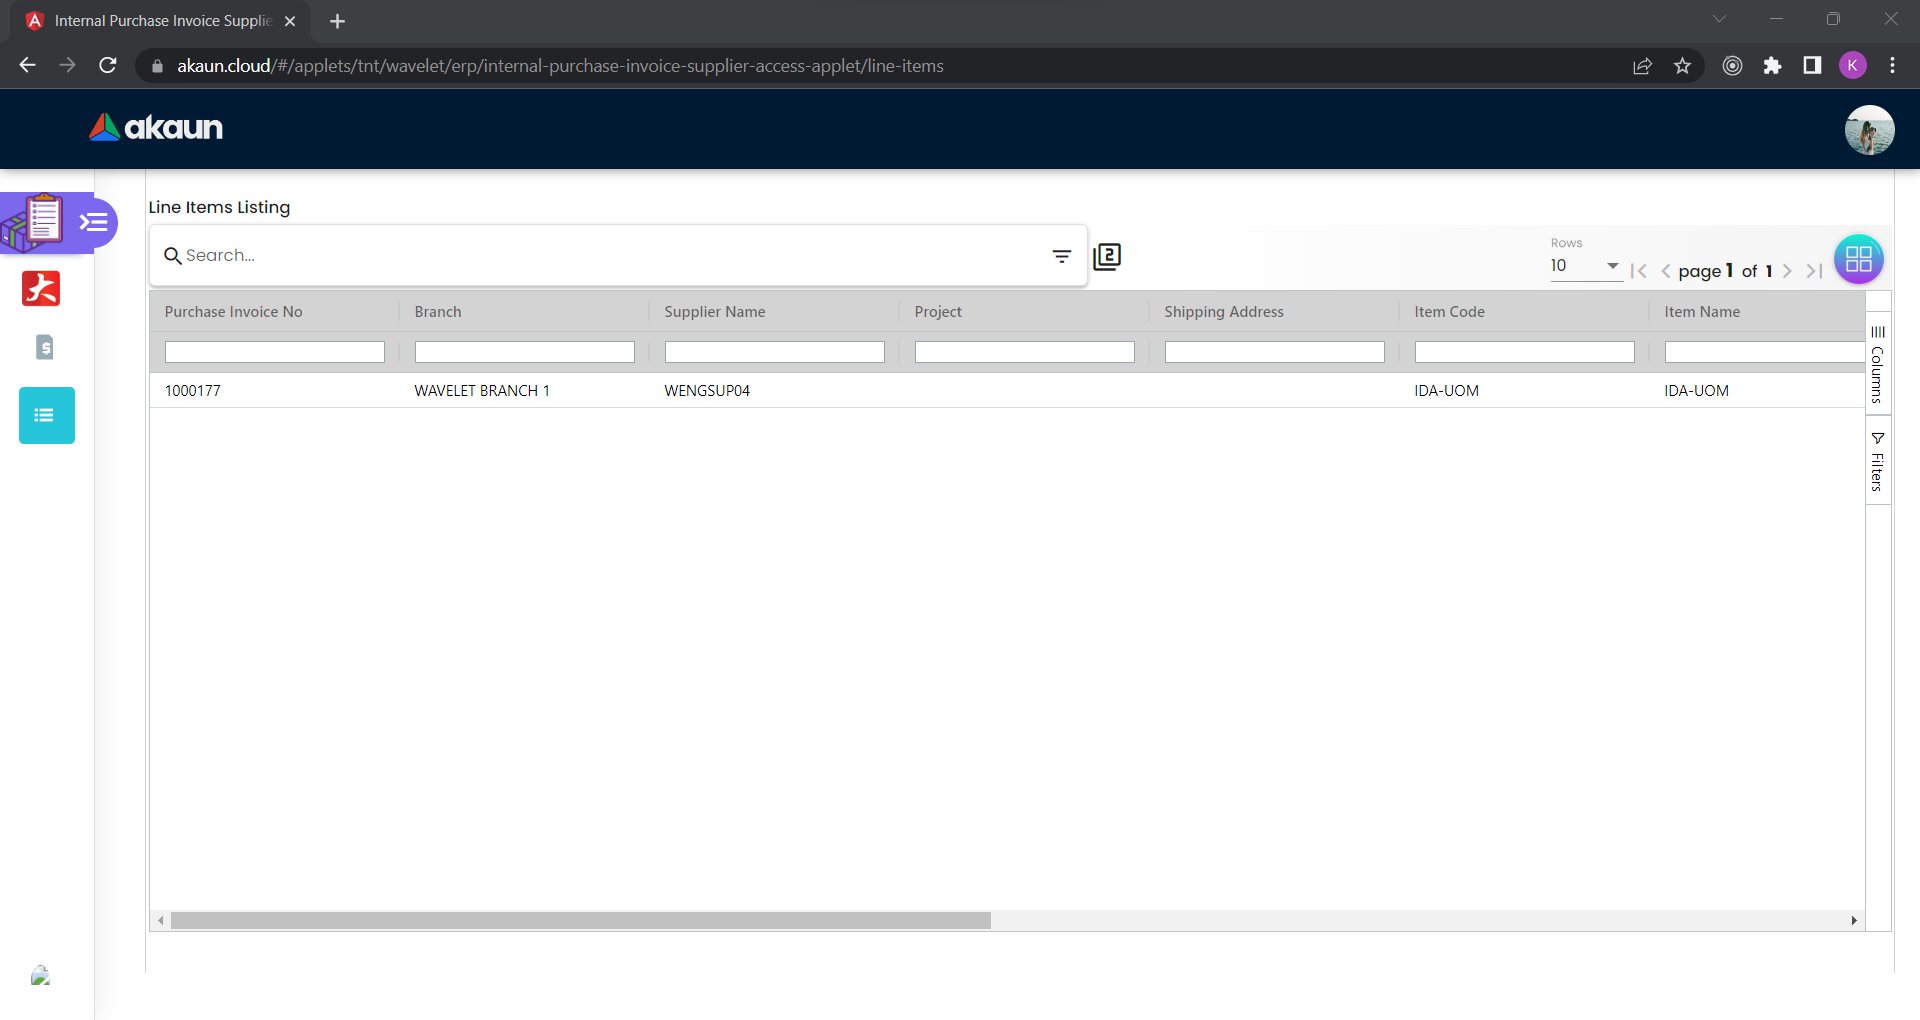Go to last page of listing

[1814, 271]
